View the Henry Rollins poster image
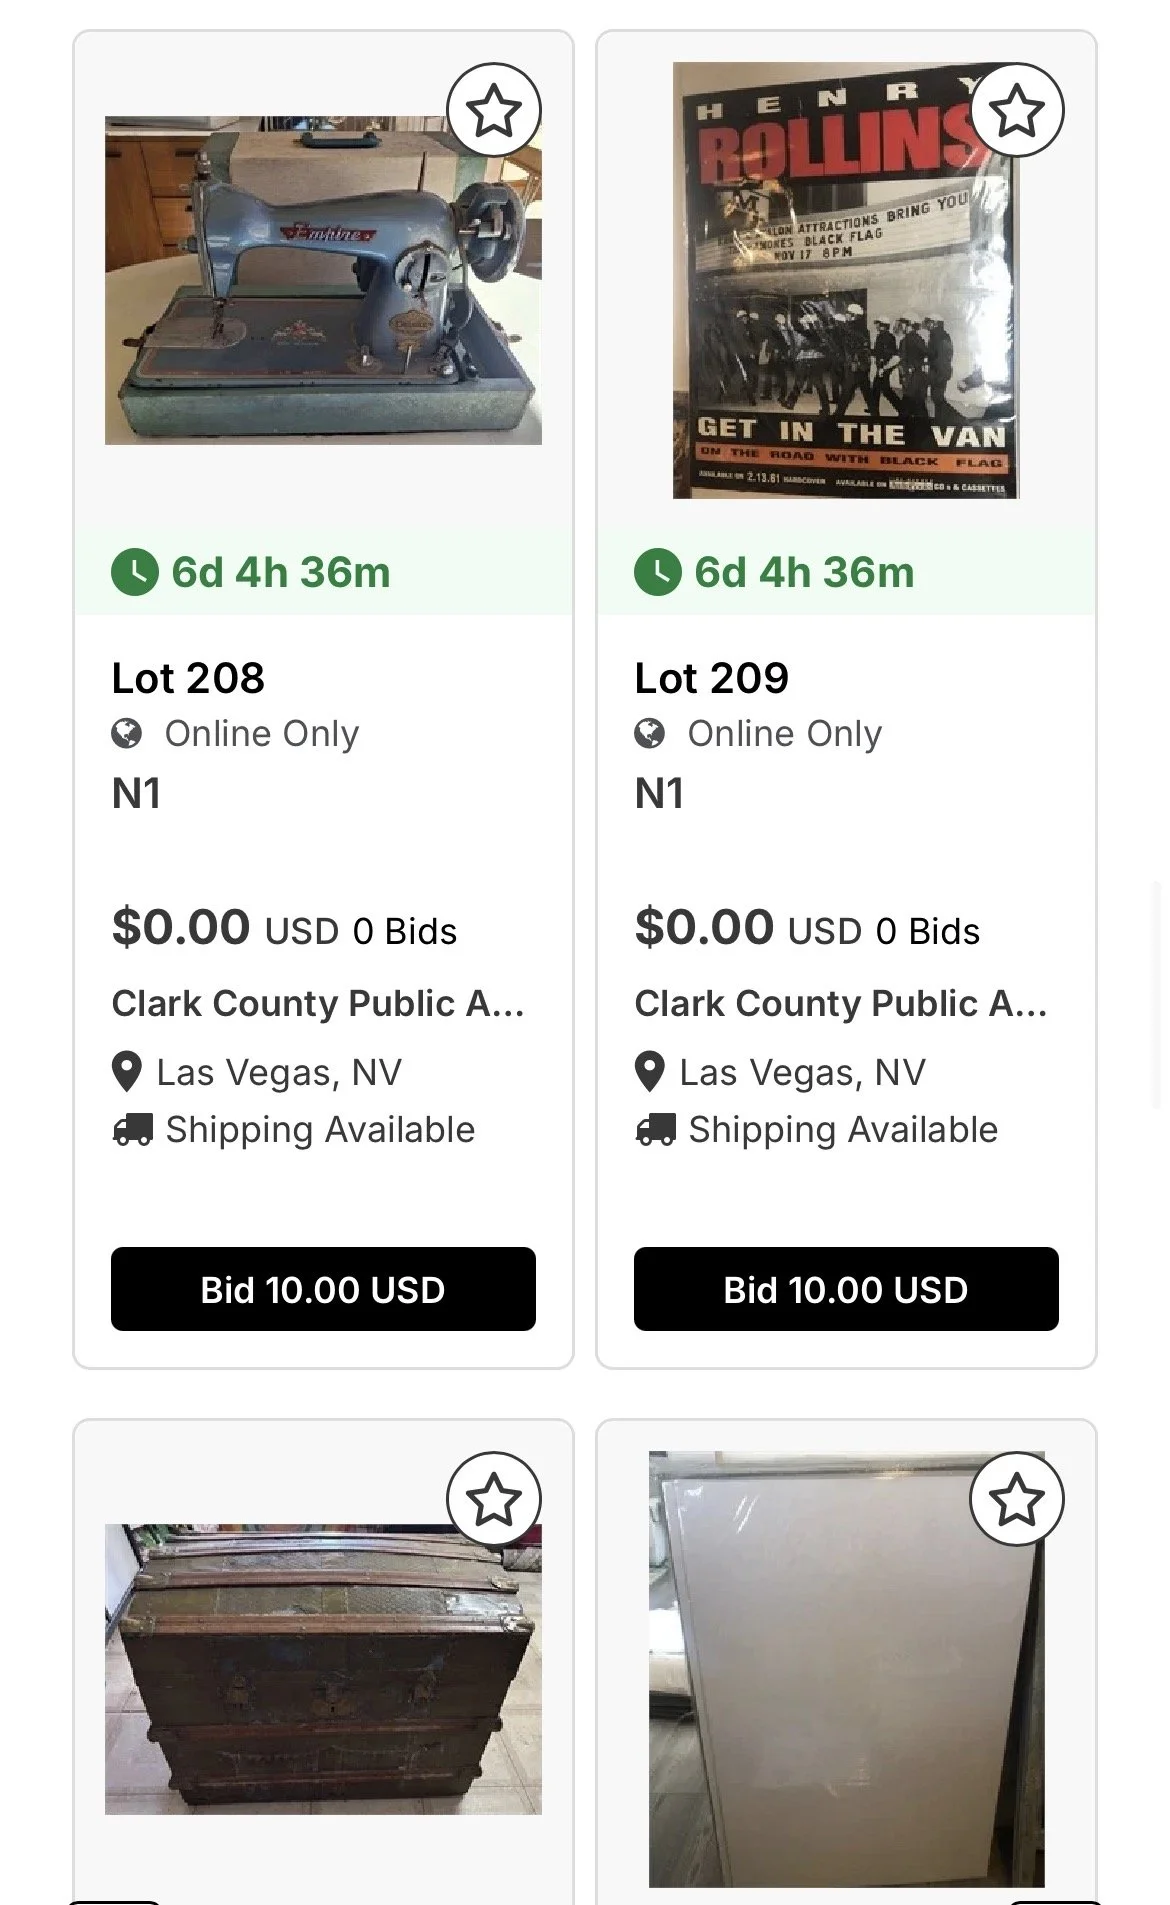Image resolution: width=1170 pixels, height=1905 pixels. (846, 280)
